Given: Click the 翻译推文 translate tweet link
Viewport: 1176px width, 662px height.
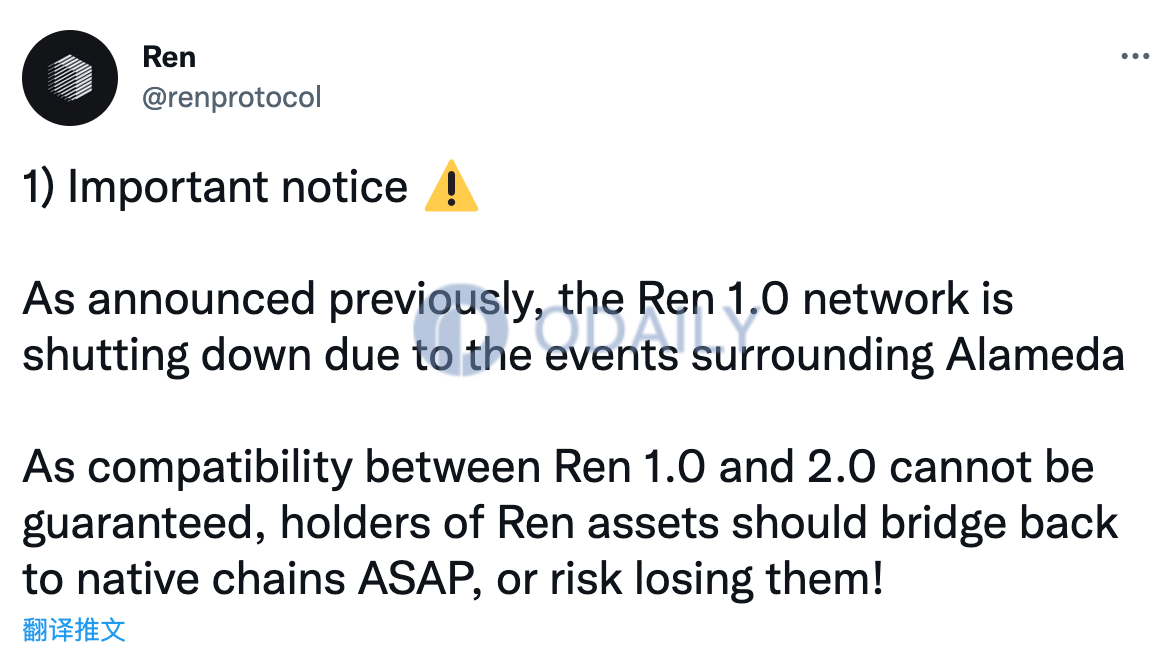Looking at the screenshot, I should coord(74,630).
